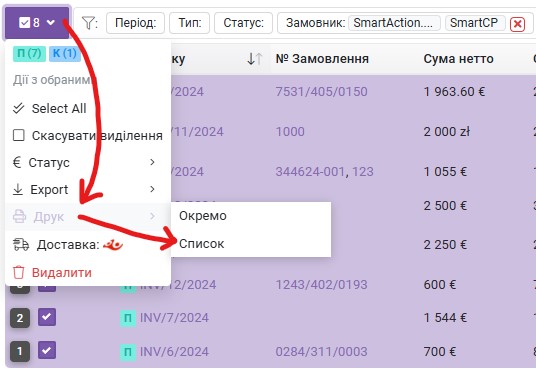Open invoice INV/7/2024

(174, 318)
